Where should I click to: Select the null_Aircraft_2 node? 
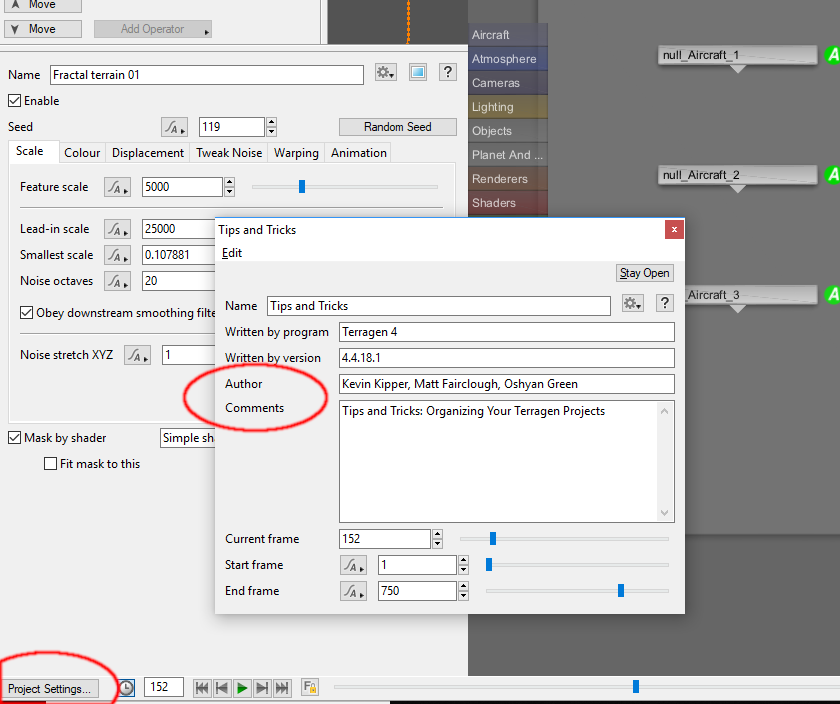coord(738,175)
